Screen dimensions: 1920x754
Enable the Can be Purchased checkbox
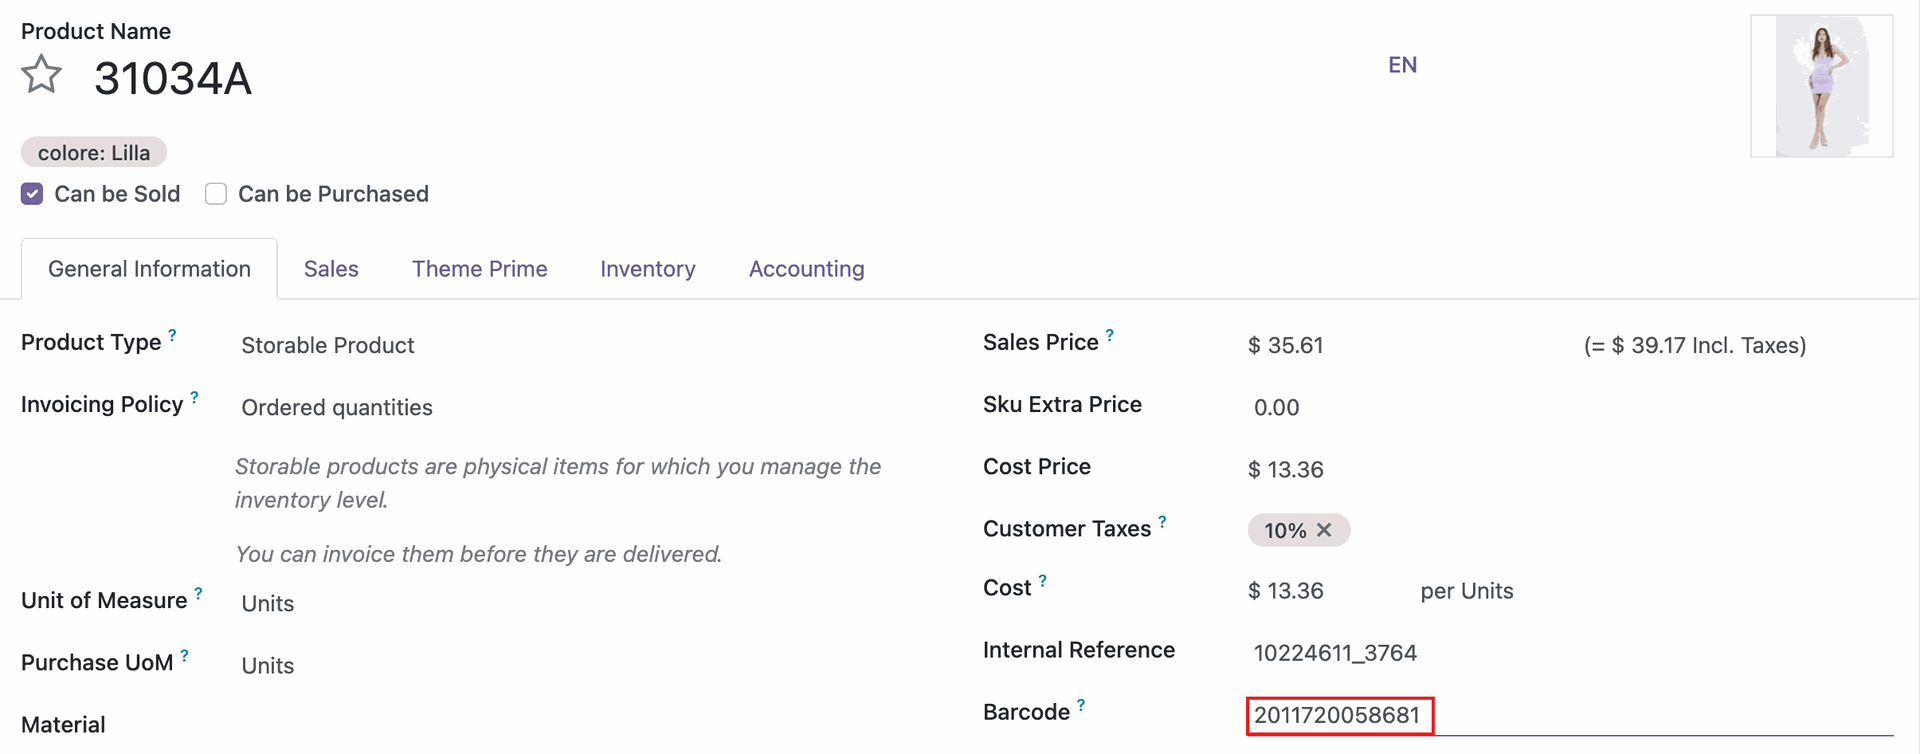(x=216, y=194)
